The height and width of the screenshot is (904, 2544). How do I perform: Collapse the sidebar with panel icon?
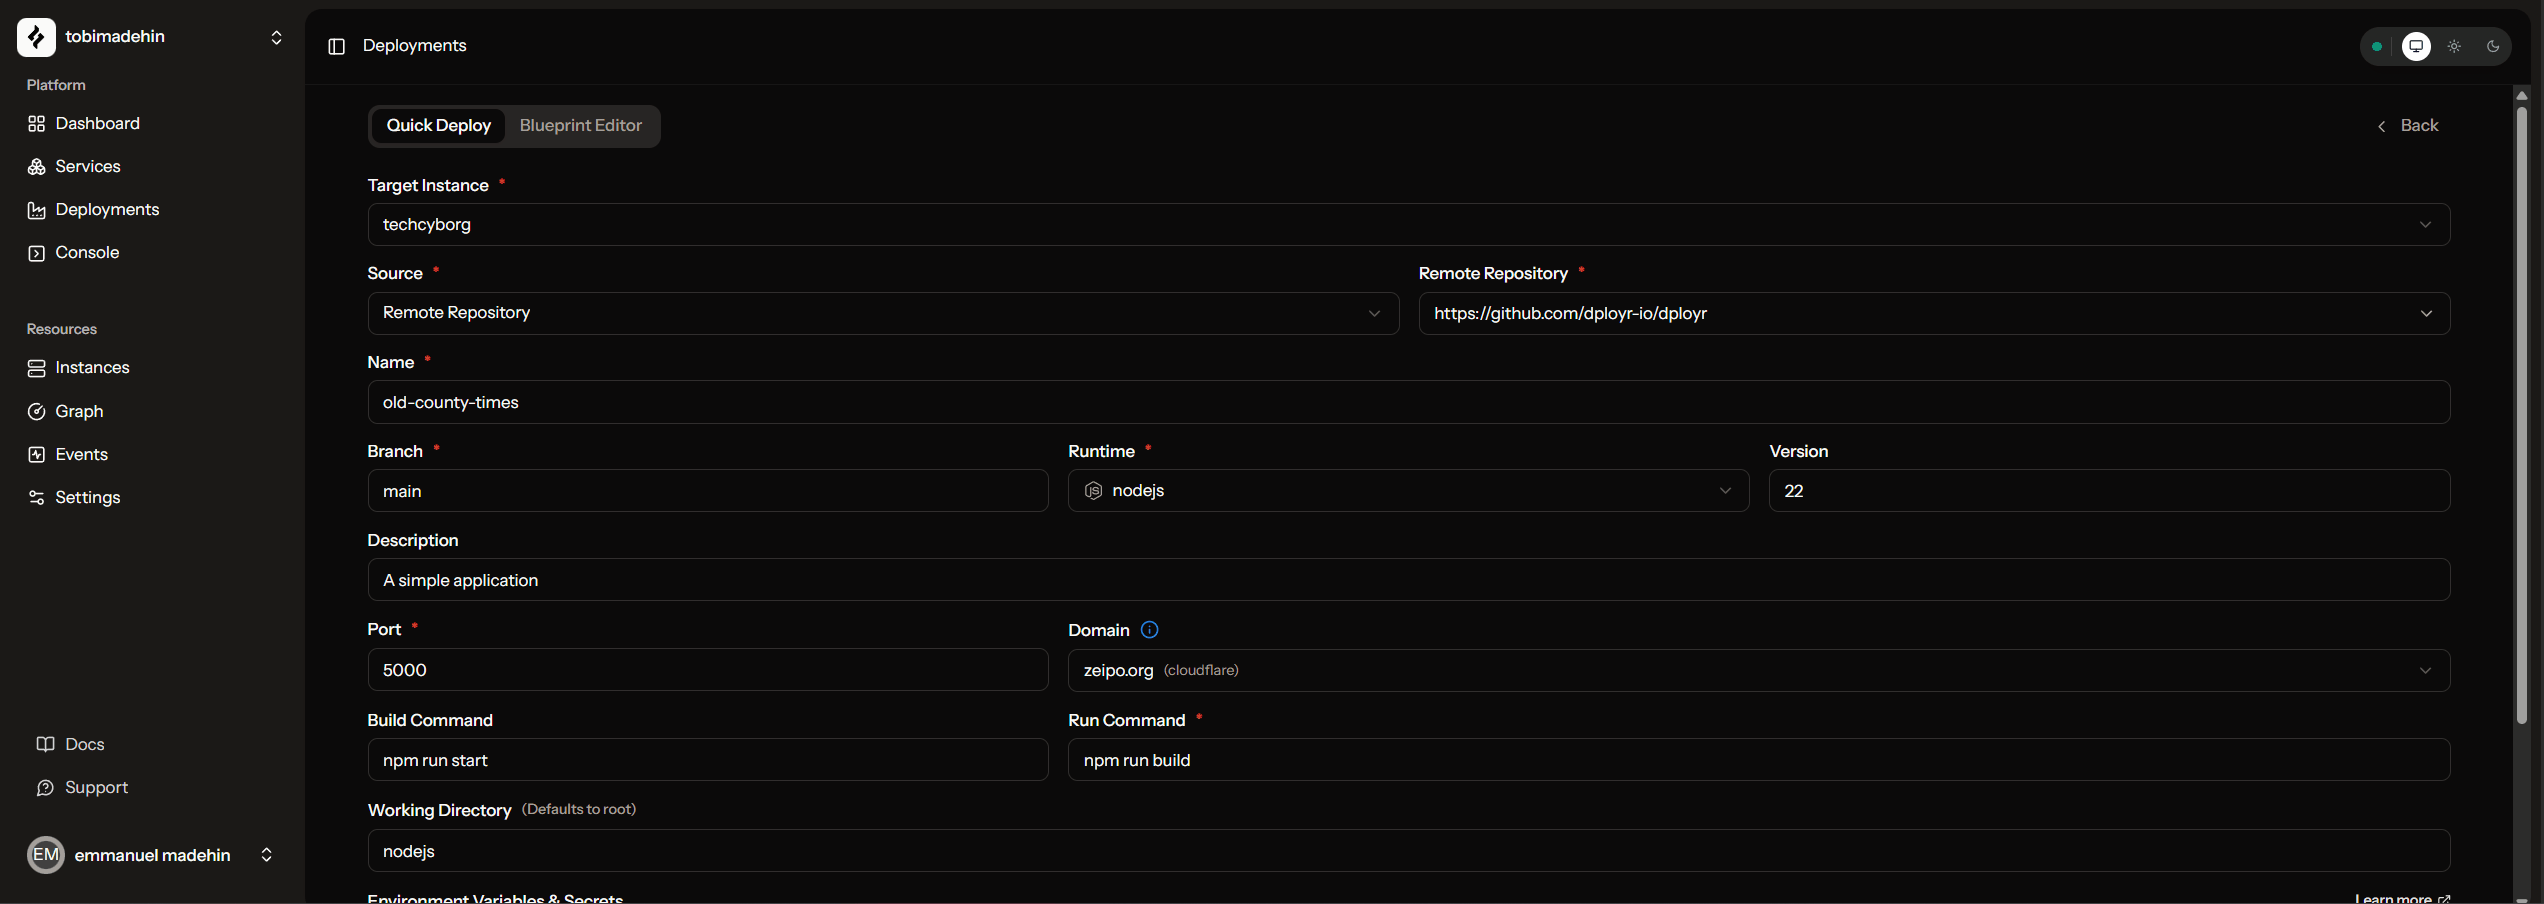pyautogui.click(x=337, y=46)
